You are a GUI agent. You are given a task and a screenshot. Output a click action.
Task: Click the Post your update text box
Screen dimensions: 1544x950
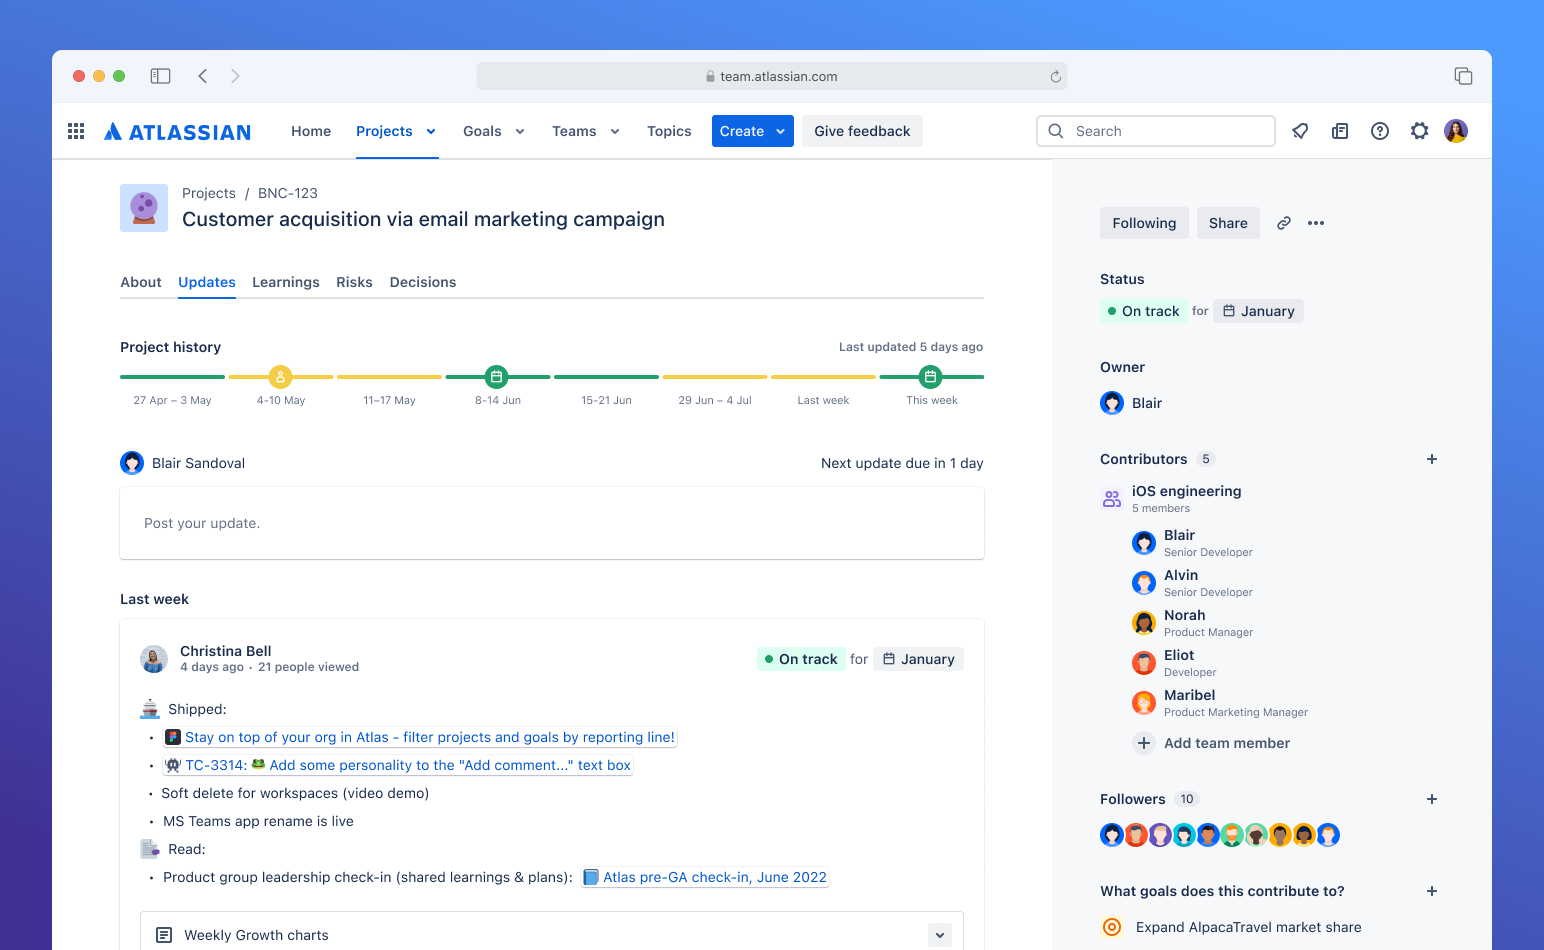pos(552,523)
